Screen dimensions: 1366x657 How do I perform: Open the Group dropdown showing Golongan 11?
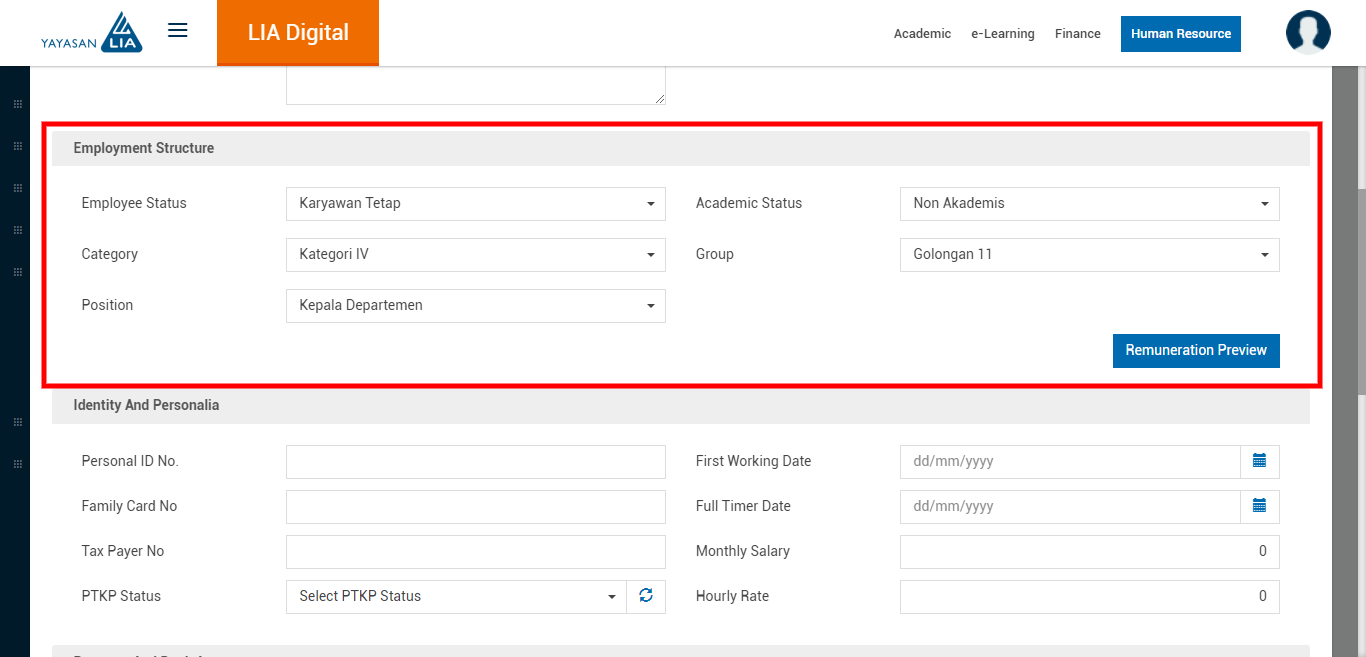pos(1089,255)
